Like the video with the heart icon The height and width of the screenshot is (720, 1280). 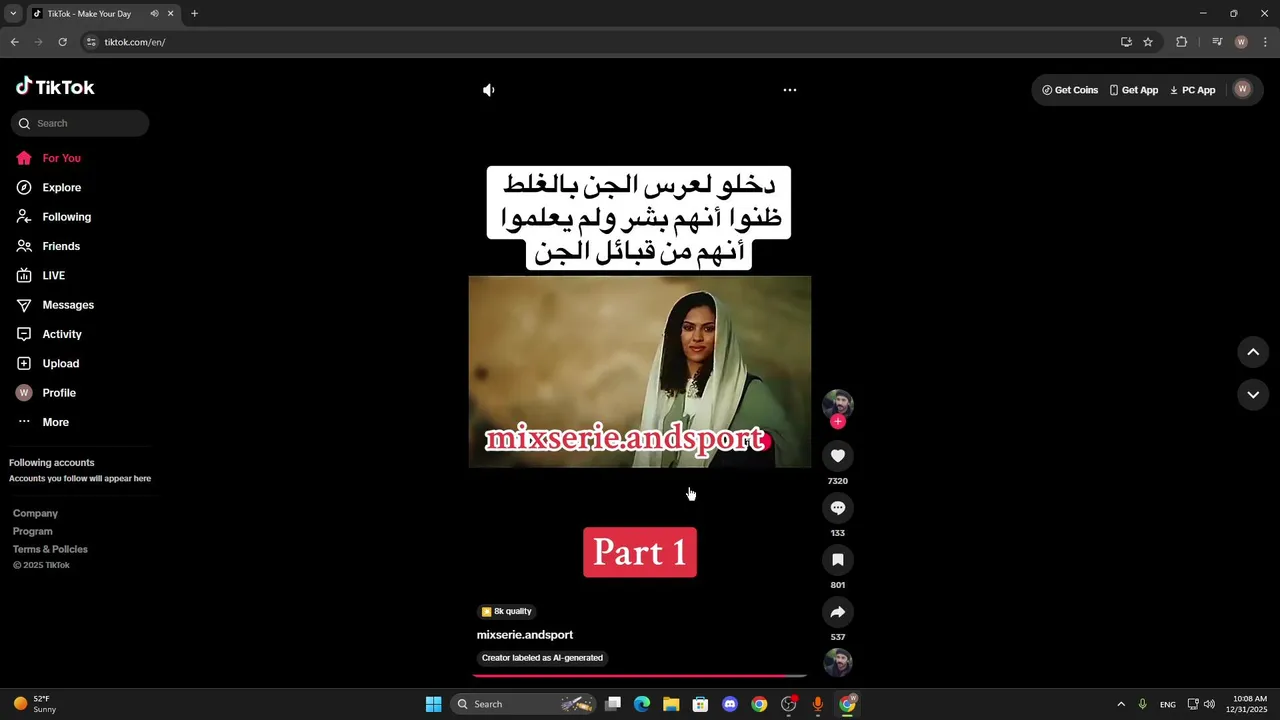[838, 456]
